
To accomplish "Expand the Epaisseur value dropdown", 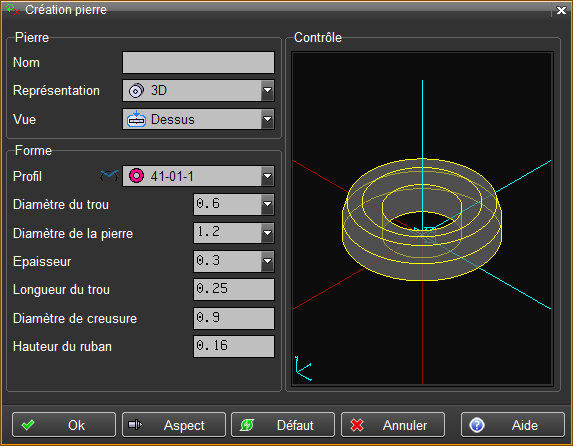I will [267, 261].
